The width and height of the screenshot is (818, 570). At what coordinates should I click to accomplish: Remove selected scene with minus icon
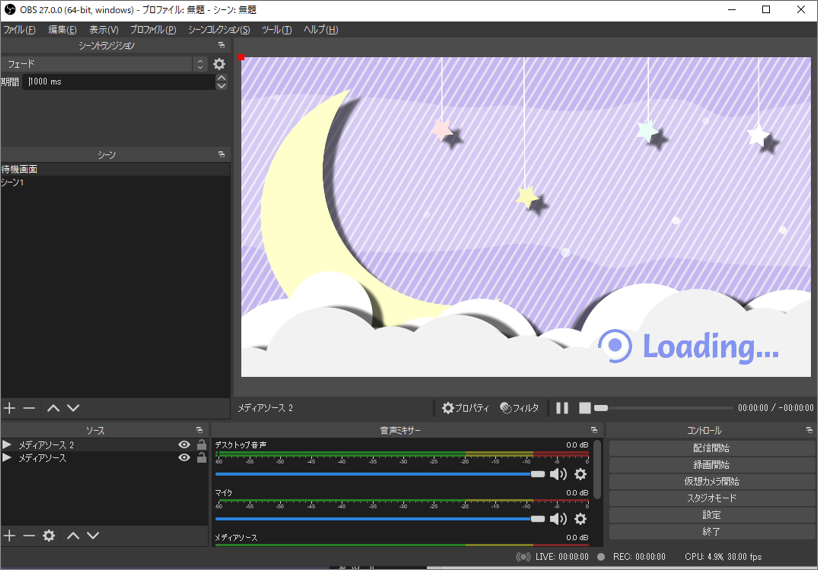[x=30, y=408]
